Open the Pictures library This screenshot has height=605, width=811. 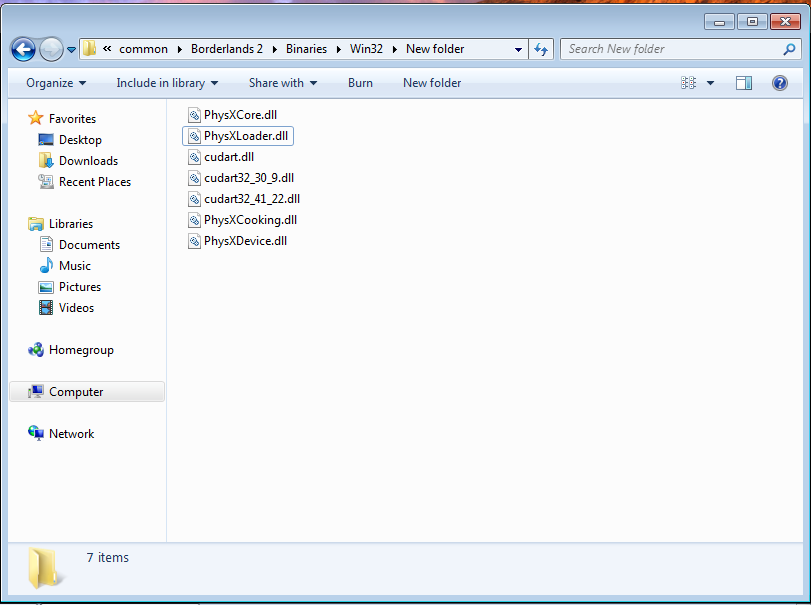click(80, 287)
